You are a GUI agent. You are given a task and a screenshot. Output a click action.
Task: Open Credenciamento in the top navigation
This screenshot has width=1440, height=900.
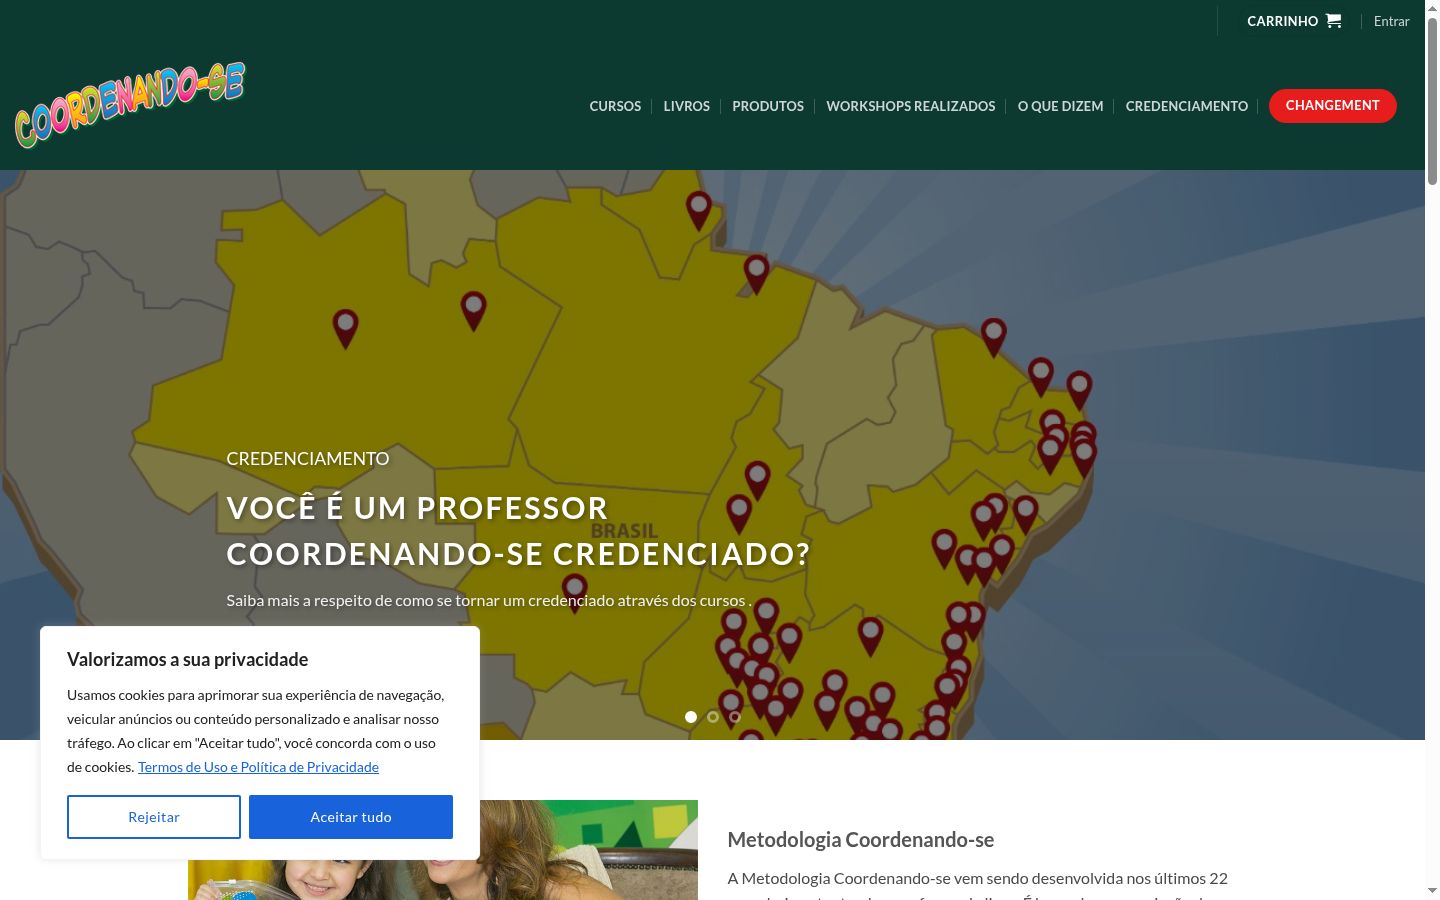click(x=1187, y=106)
